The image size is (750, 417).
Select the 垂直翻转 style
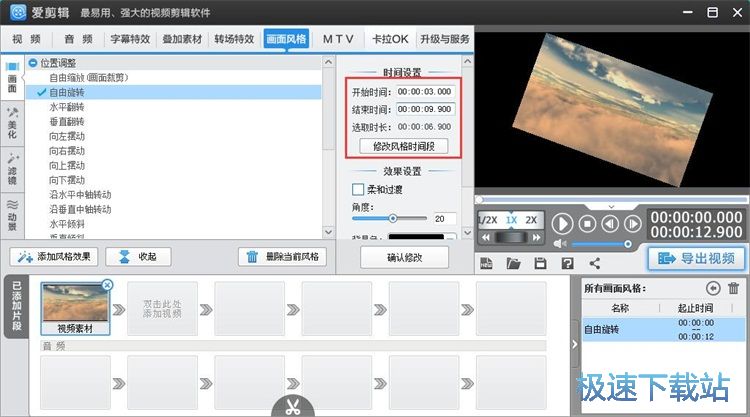point(67,121)
